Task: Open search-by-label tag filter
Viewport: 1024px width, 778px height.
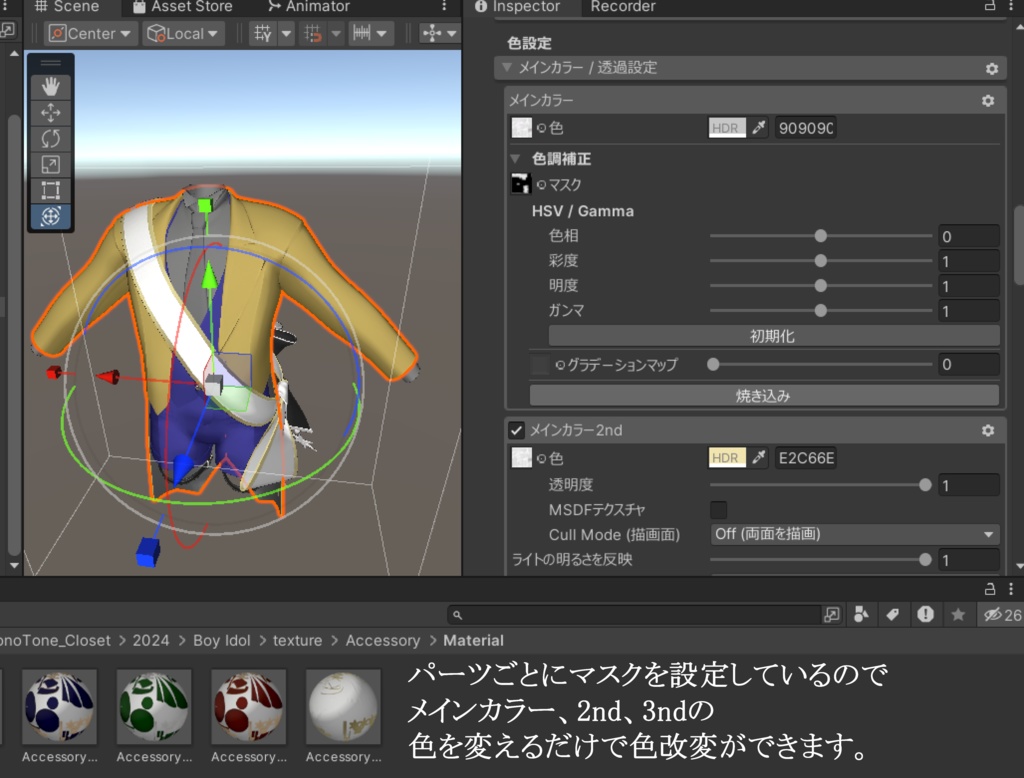Action: (x=893, y=615)
